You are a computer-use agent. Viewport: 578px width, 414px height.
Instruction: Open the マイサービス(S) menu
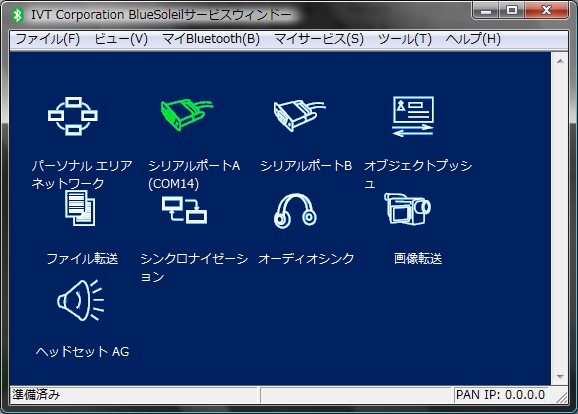pos(319,39)
